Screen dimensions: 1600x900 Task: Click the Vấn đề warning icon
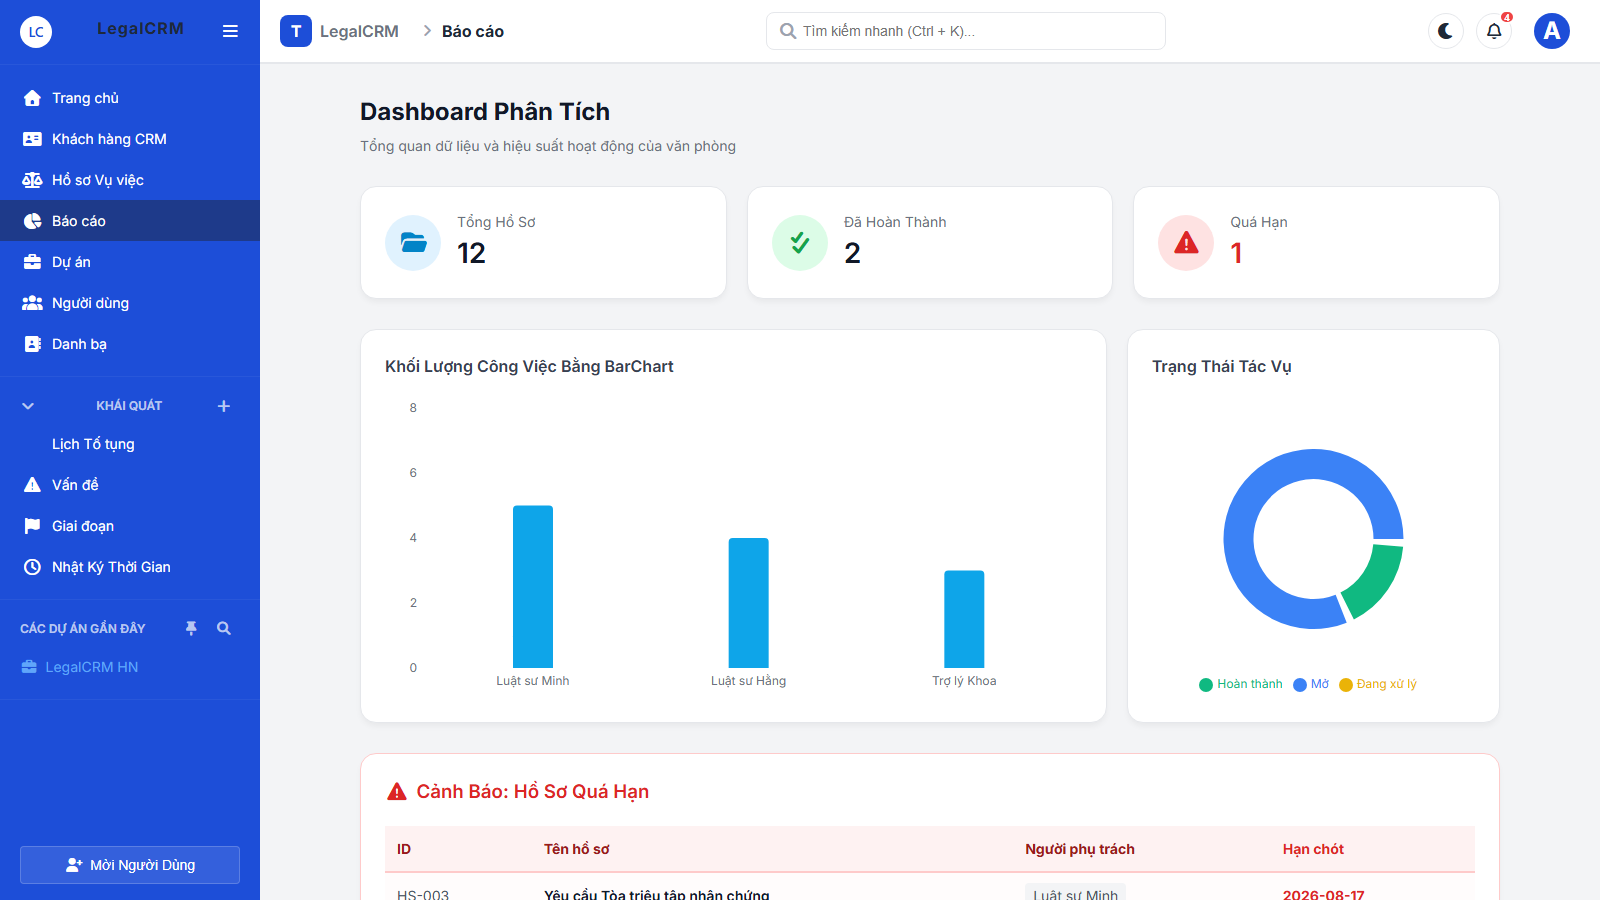[32, 485]
